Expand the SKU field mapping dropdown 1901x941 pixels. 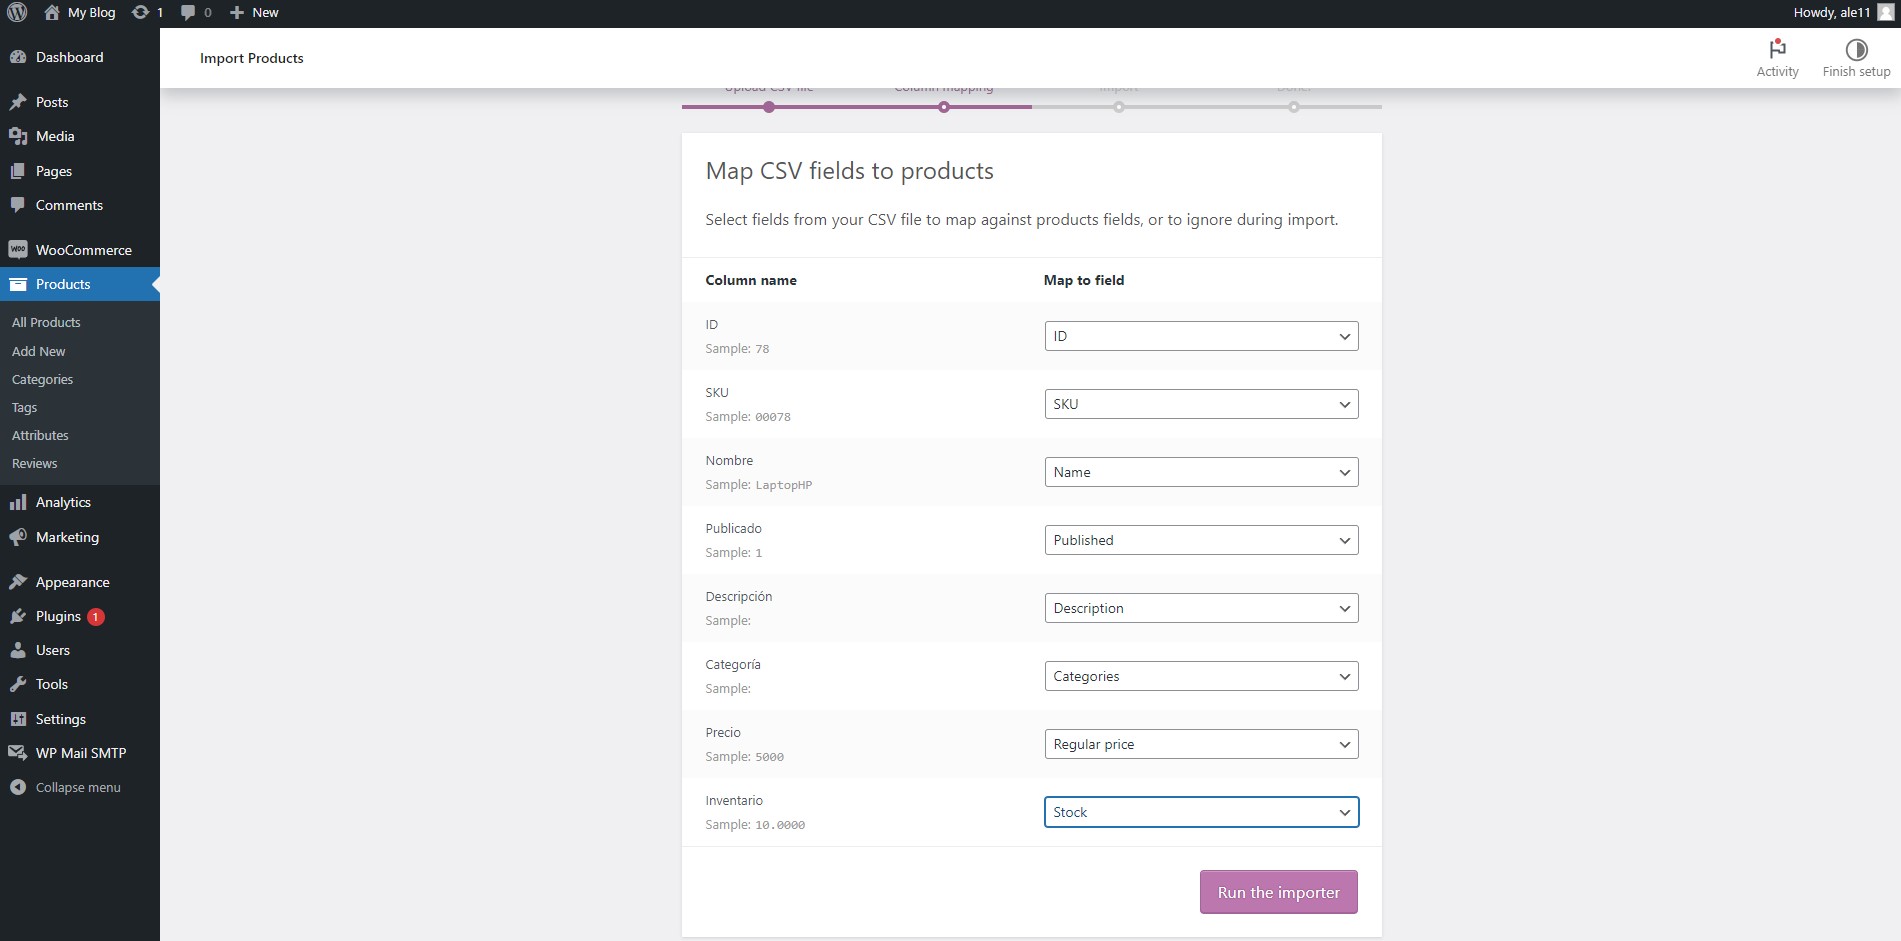pos(1200,404)
